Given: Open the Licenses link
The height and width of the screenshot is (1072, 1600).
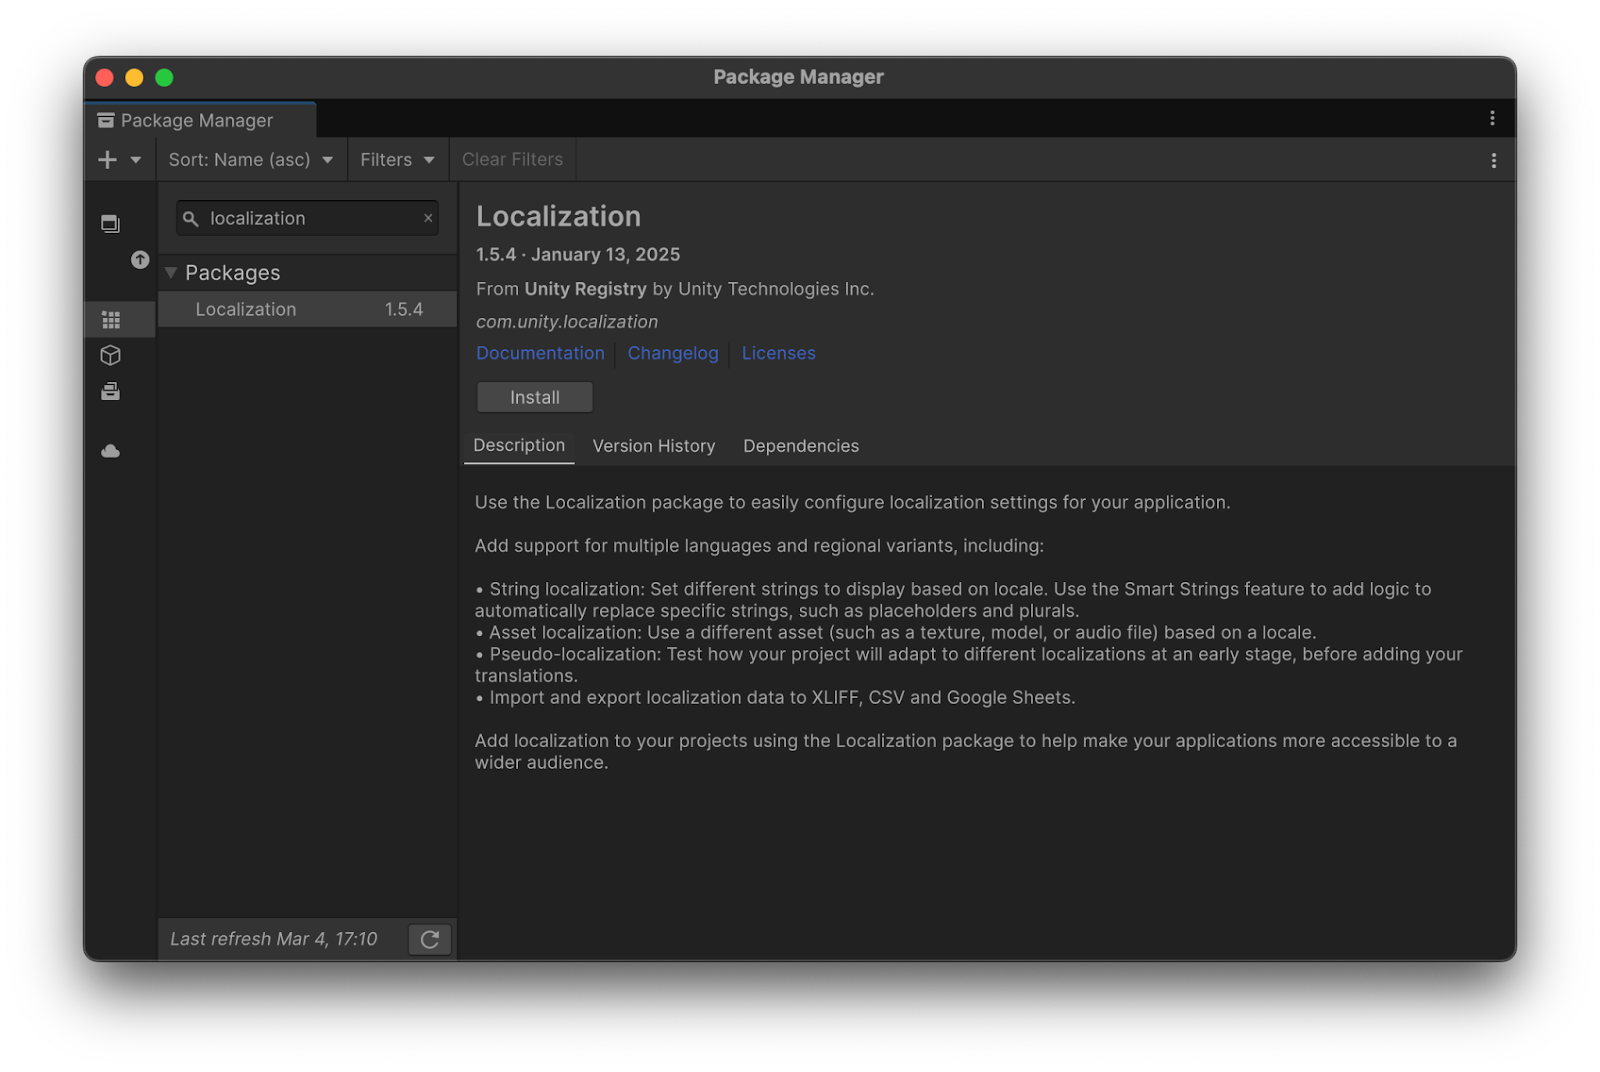Looking at the screenshot, I should point(778,353).
